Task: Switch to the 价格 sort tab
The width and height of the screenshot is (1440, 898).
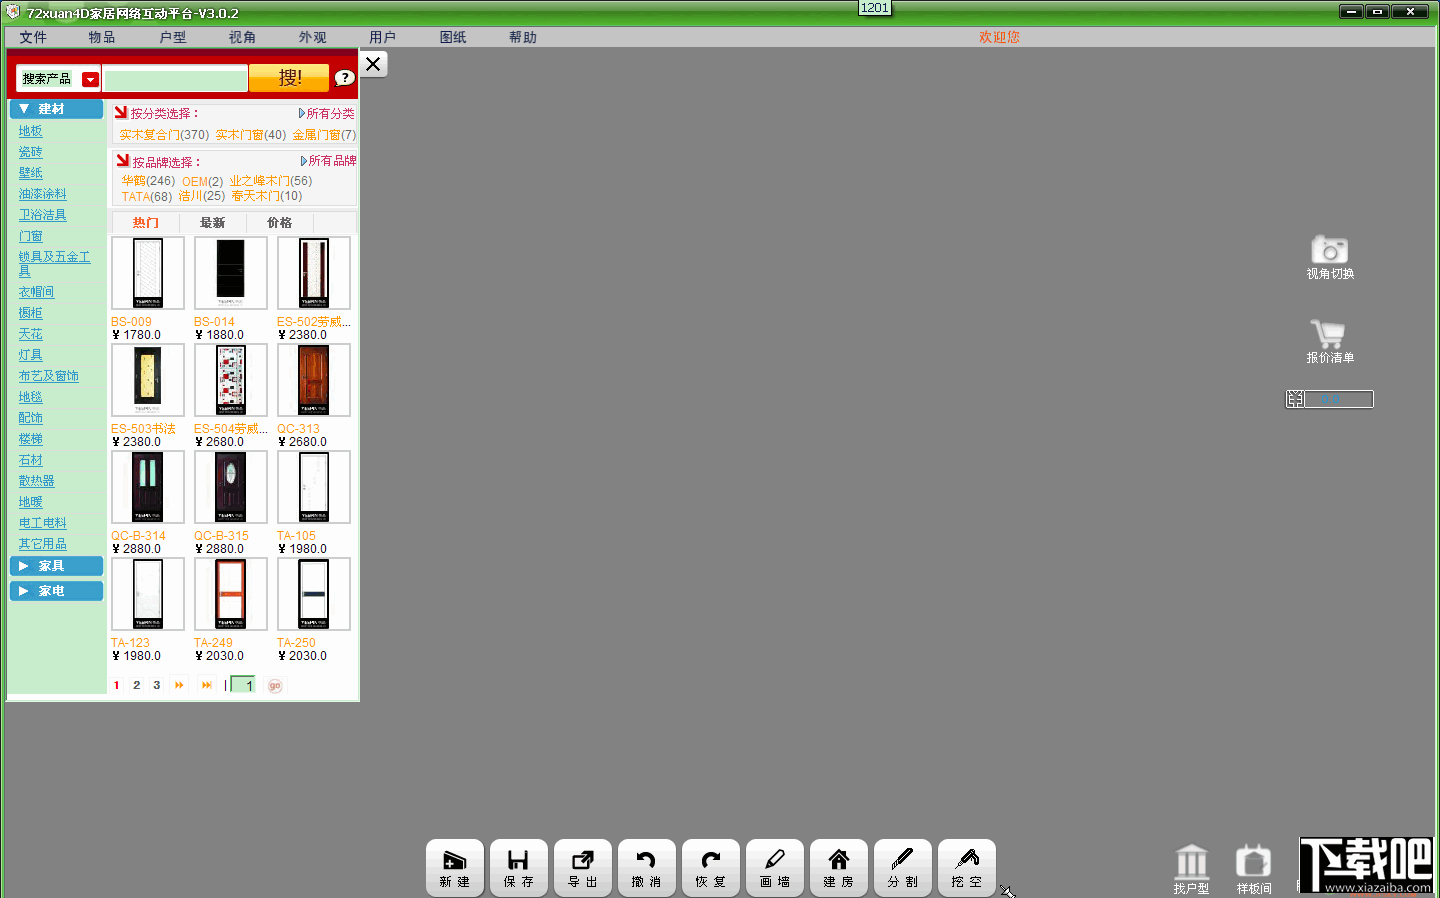Action: pos(280,223)
